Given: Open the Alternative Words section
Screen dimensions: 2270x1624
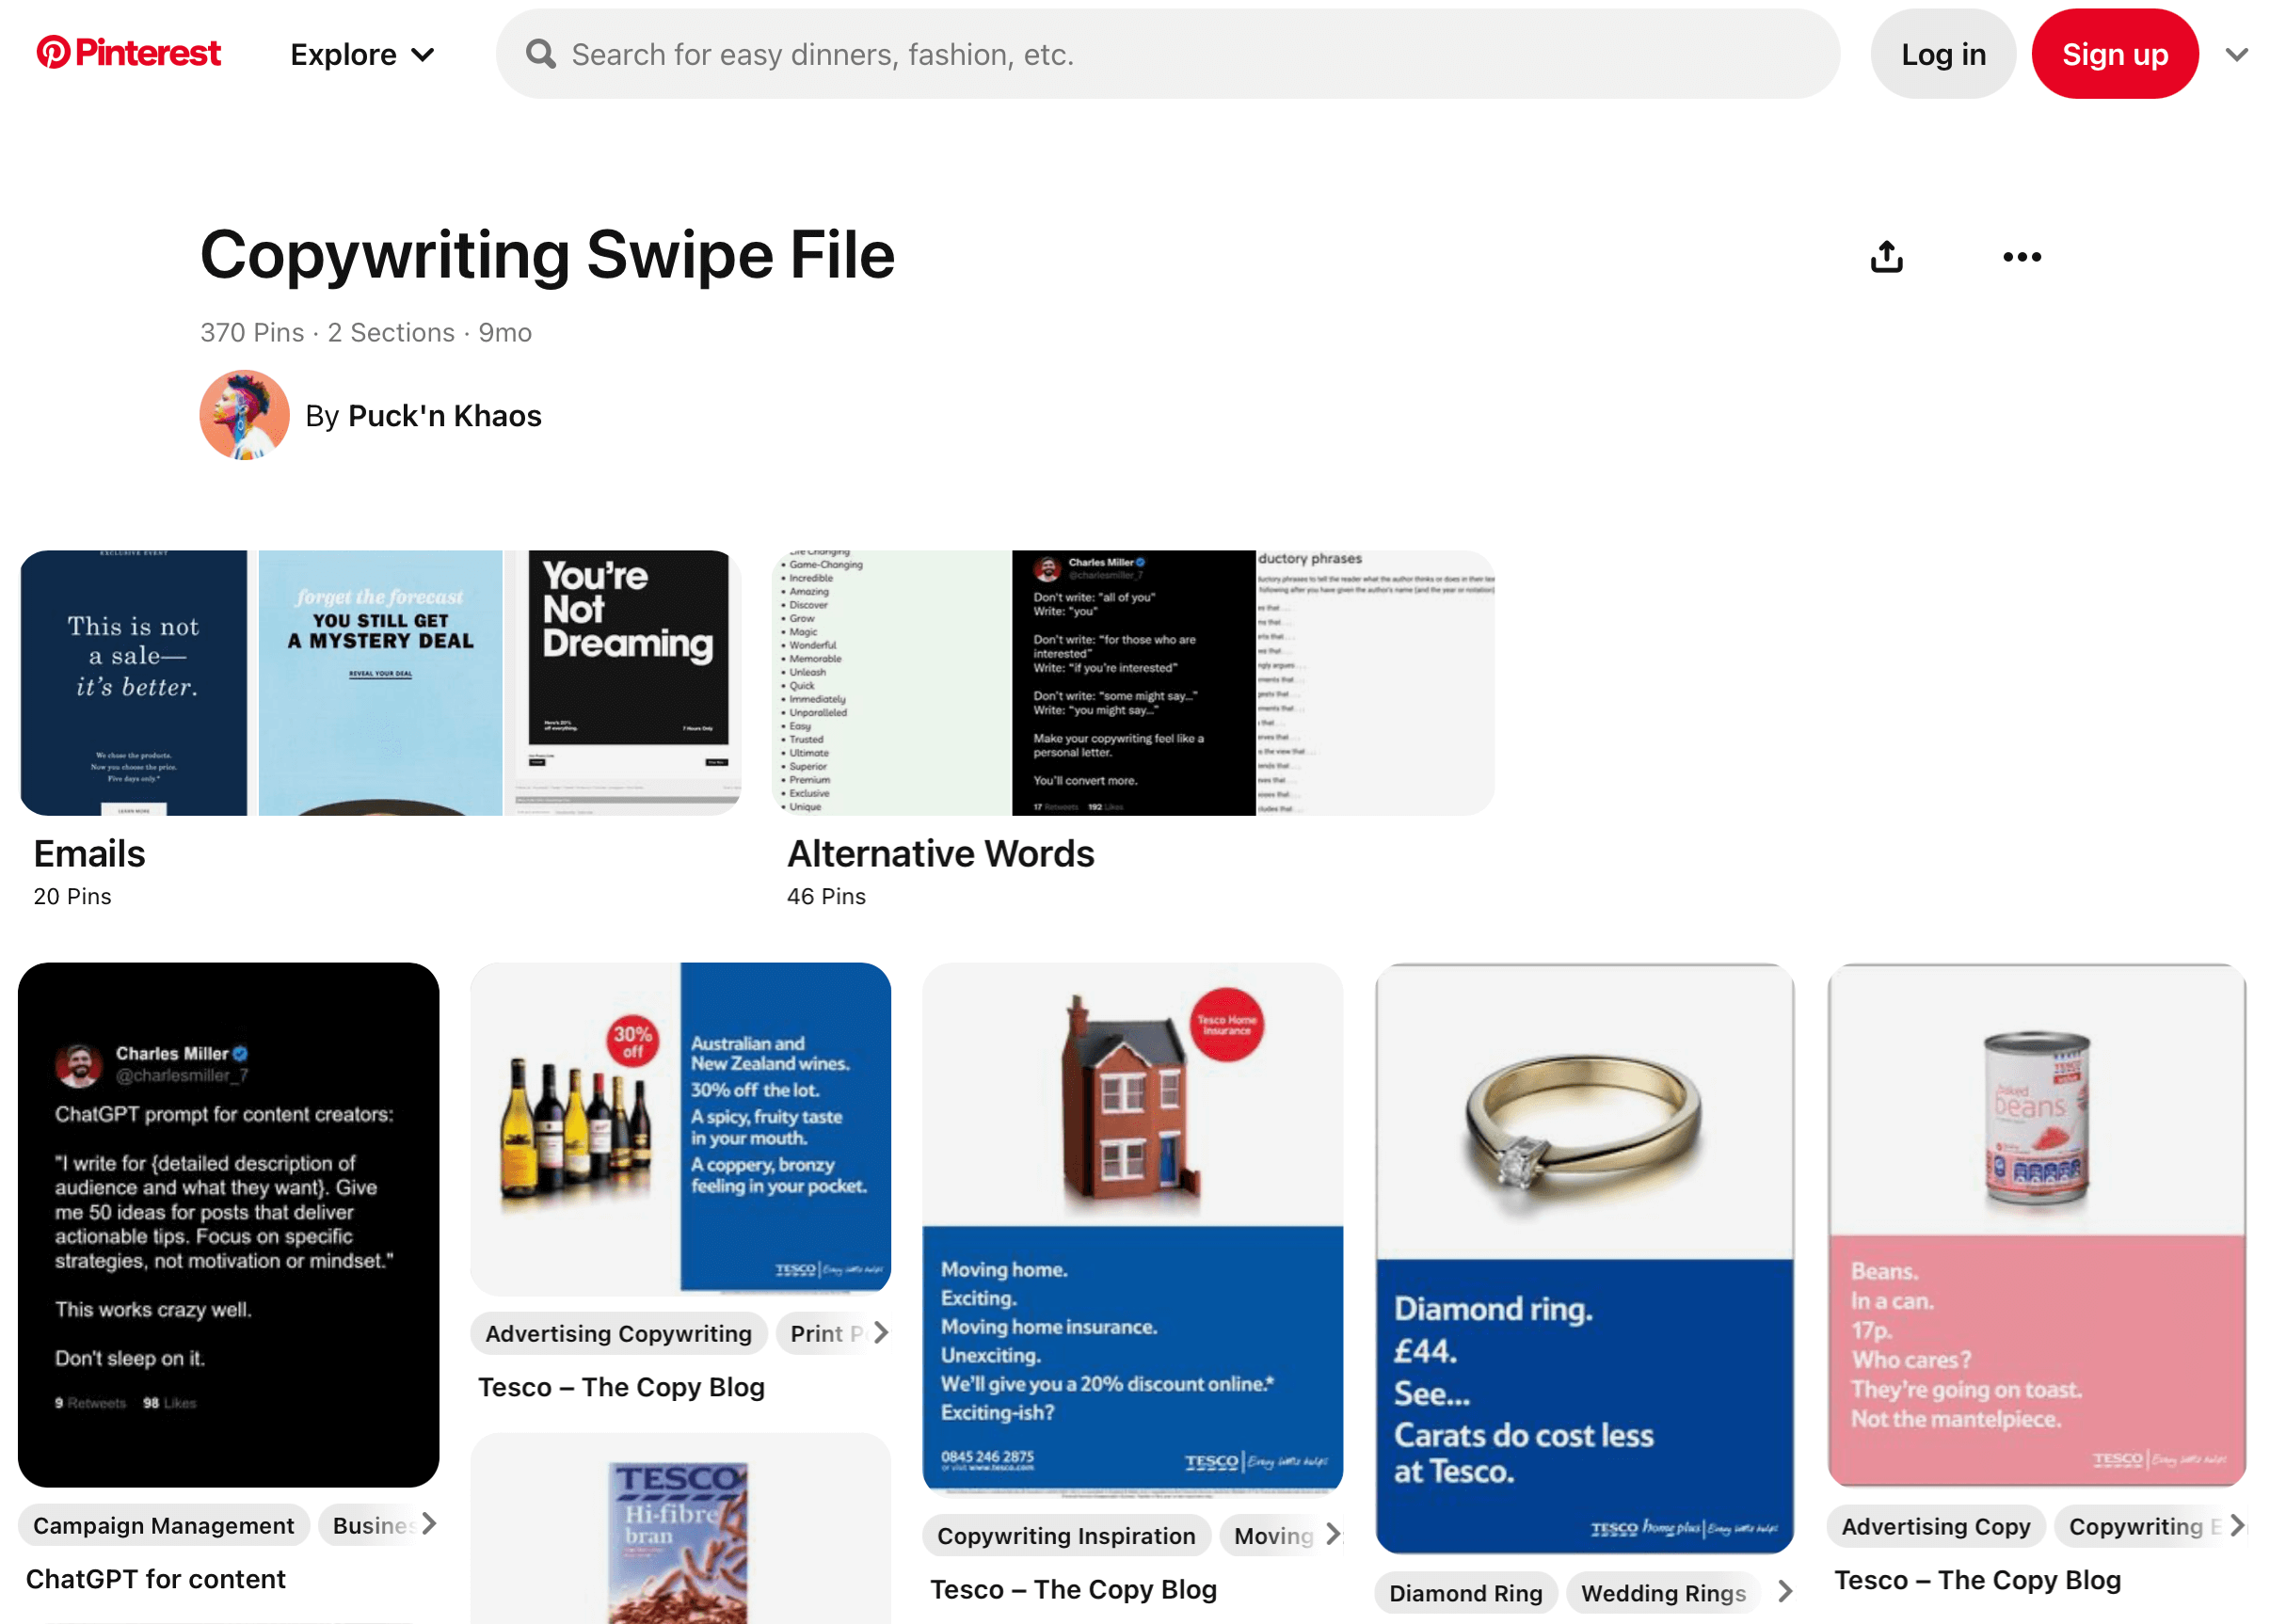Looking at the screenshot, I should 1134,683.
